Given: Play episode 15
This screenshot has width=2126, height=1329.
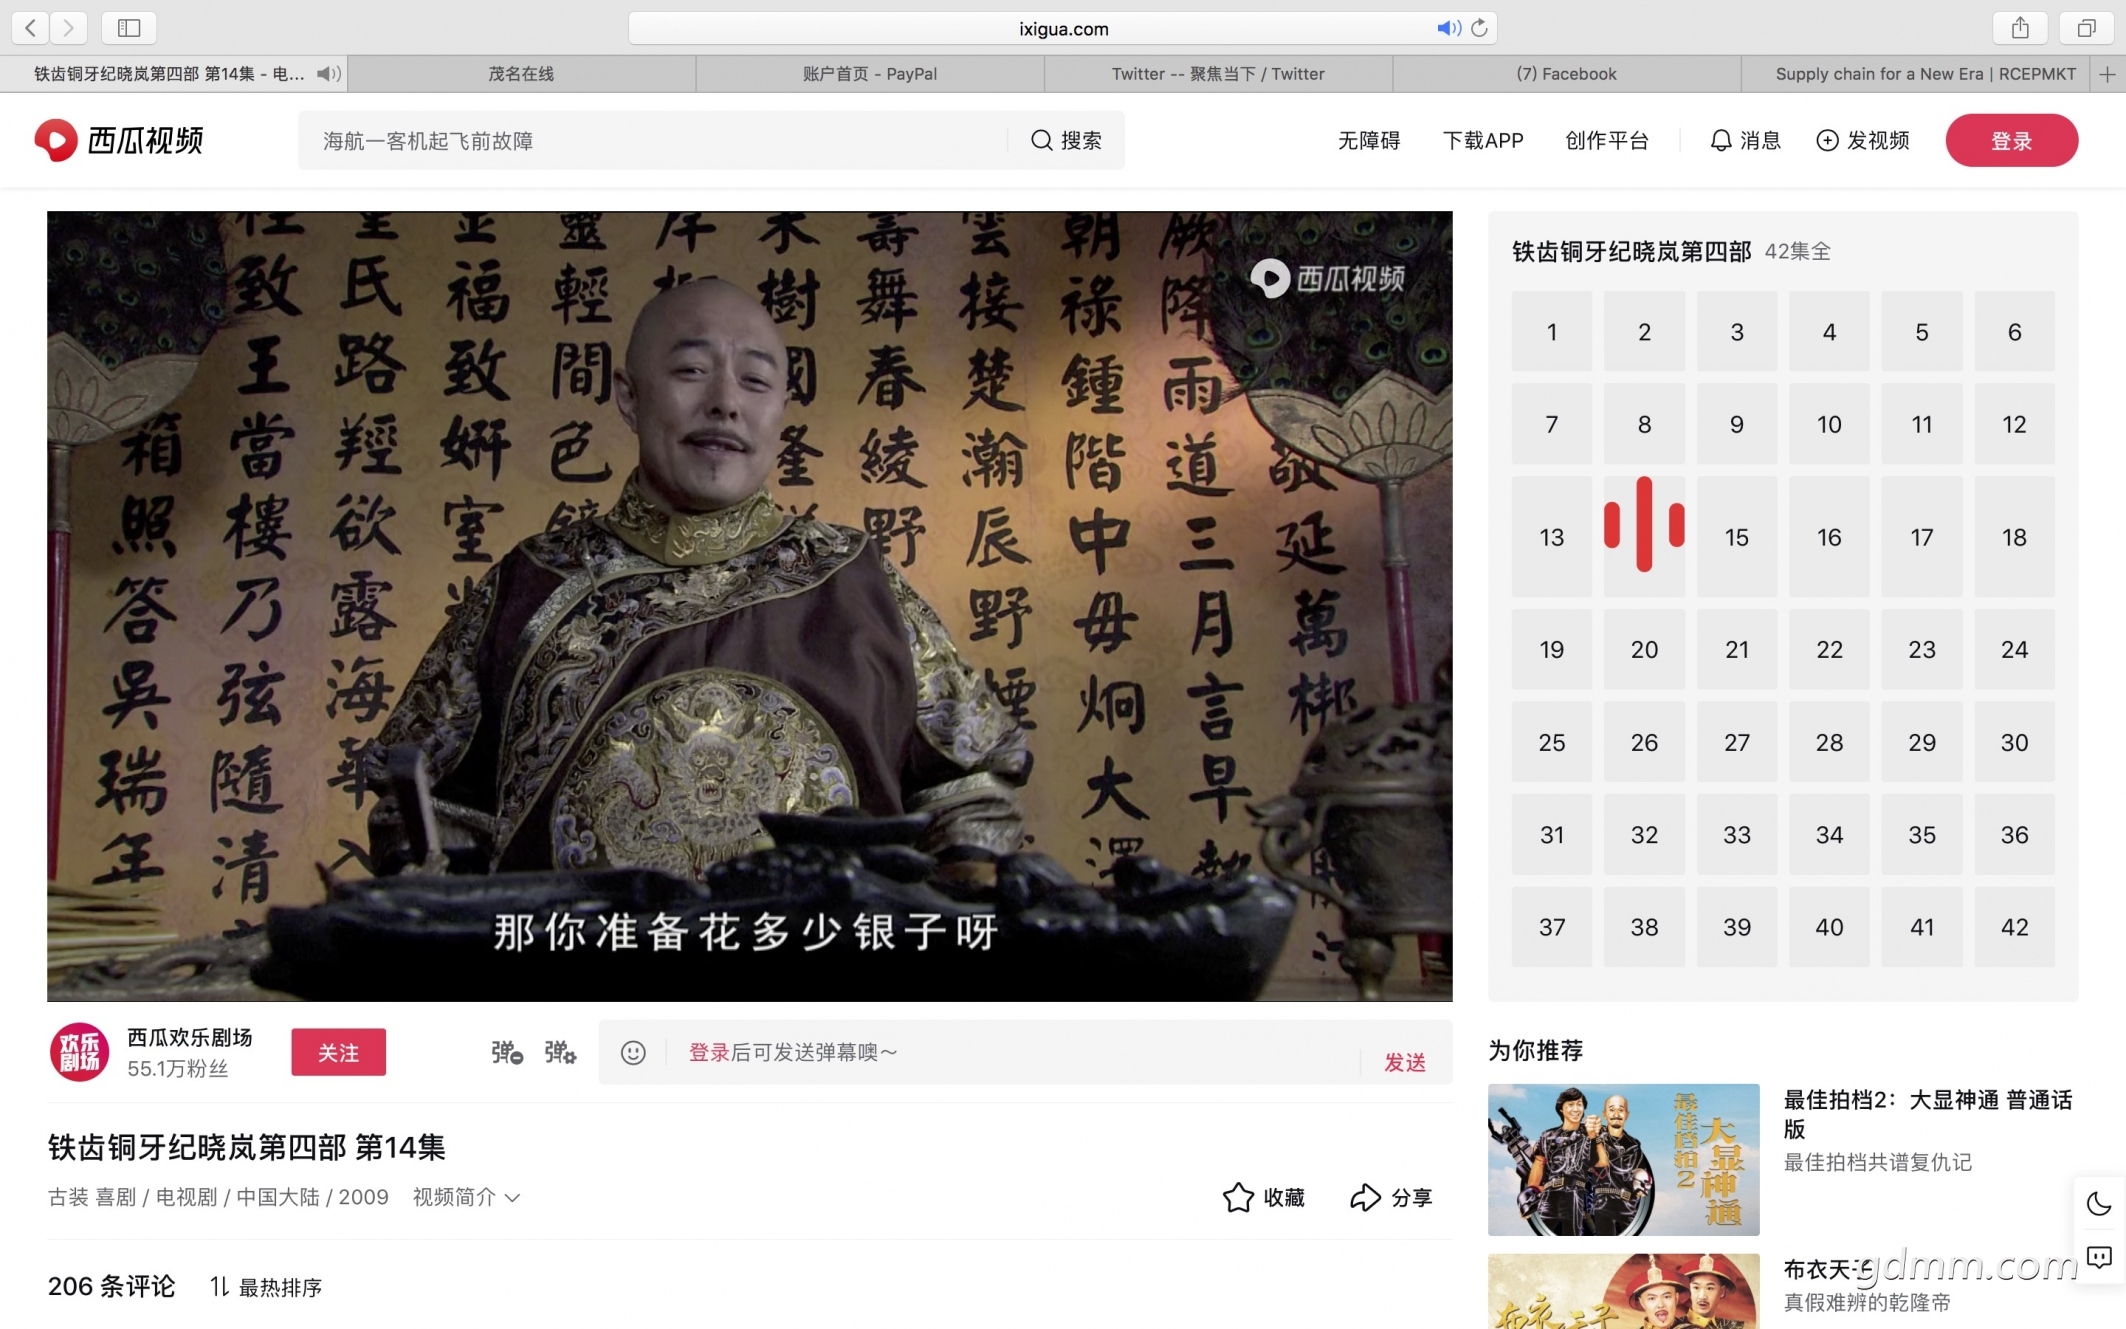Looking at the screenshot, I should (x=1737, y=537).
